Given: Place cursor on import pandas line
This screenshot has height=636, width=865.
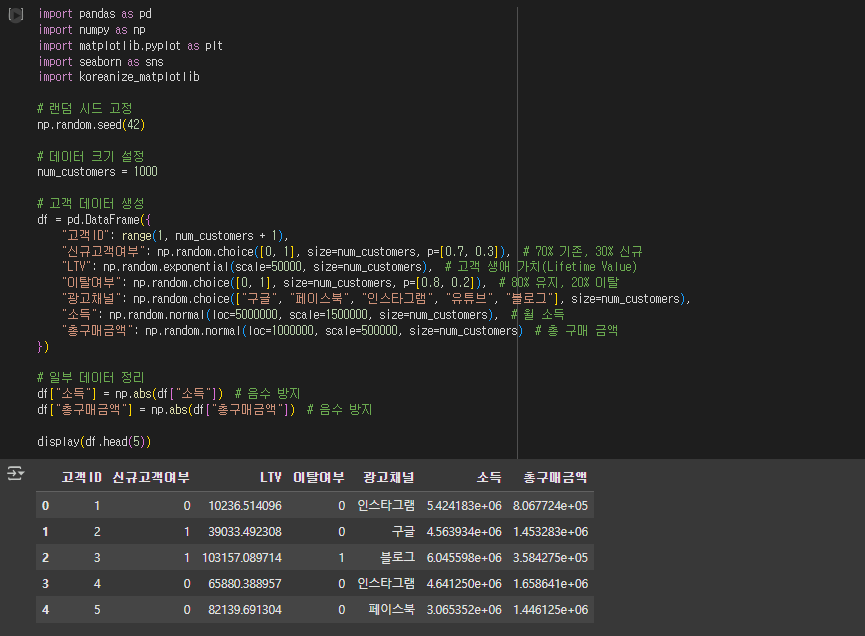Looking at the screenshot, I should pos(95,14).
